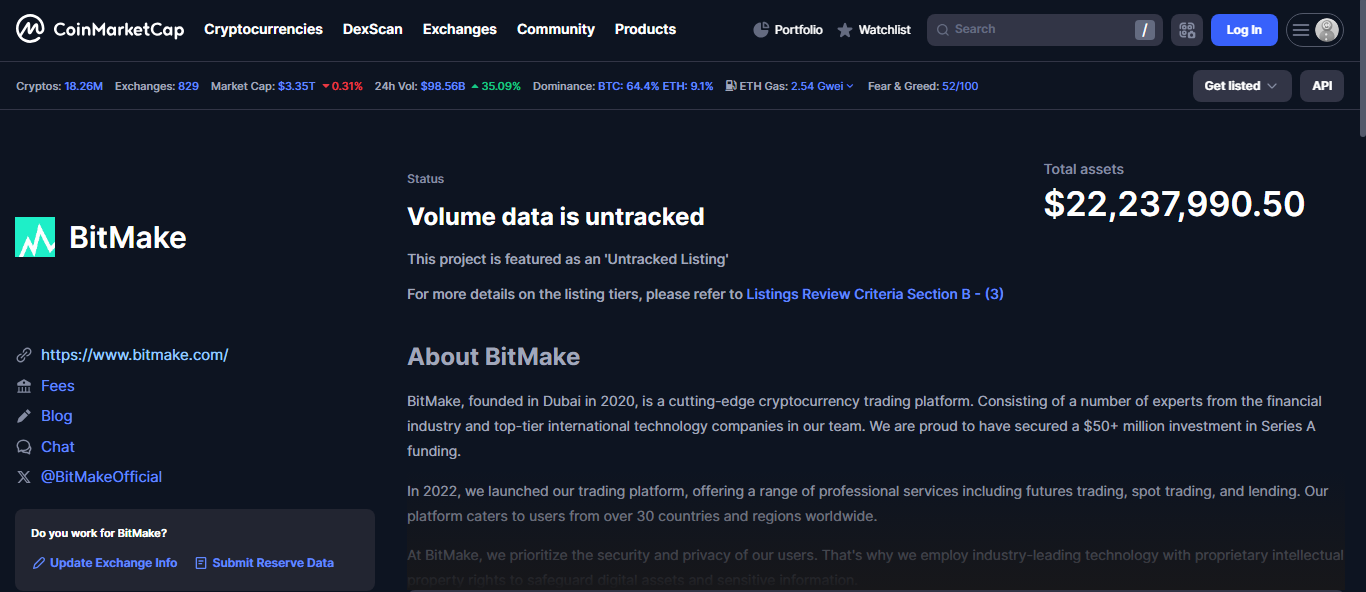Click the BitMake name next to logo
Viewport: 1366px width, 592px height.
click(128, 237)
